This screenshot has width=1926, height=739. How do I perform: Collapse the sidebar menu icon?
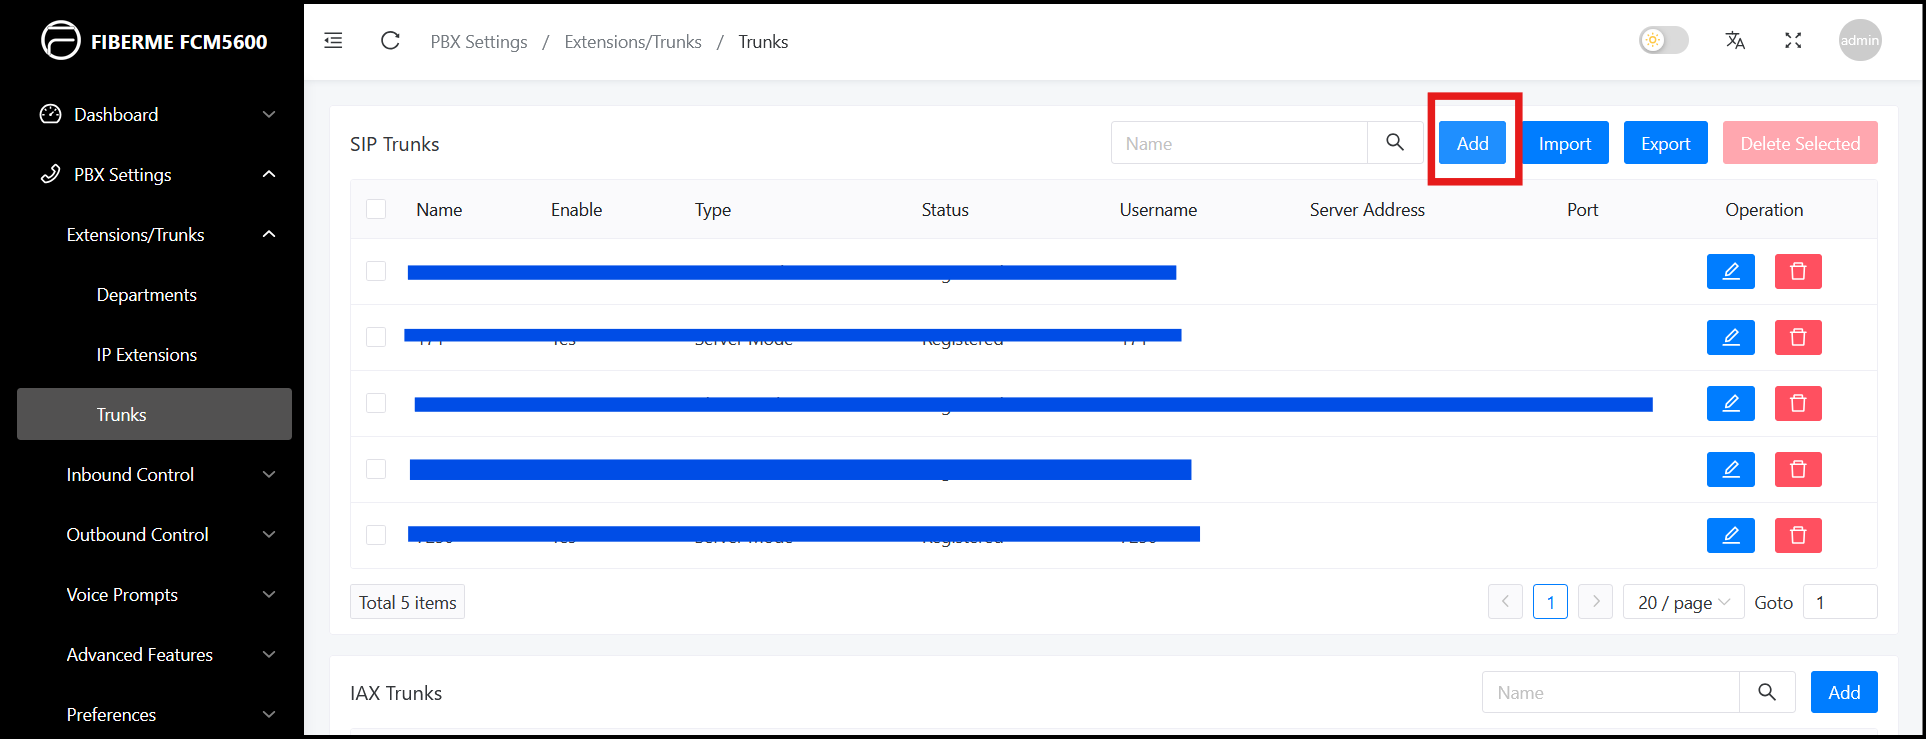pyautogui.click(x=333, y=41)
